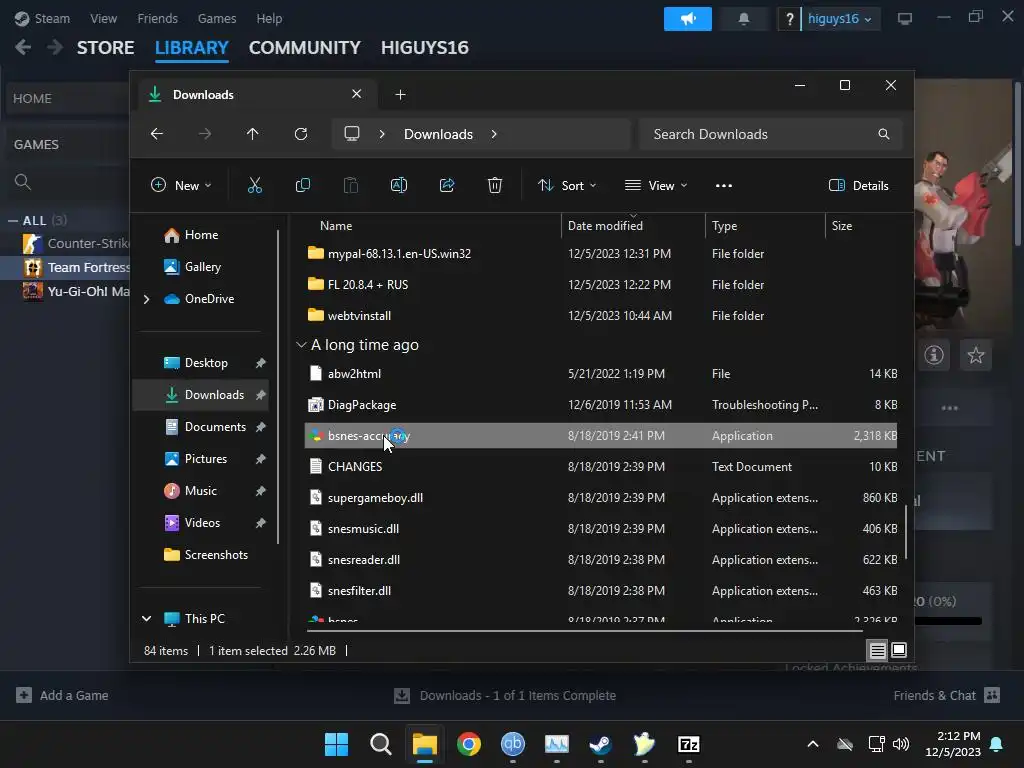Image resolution: width=1024 pixels, height=768 pixels.
Task: Collapse the 'A long time ago' group
Action: (x=301, y=345)
